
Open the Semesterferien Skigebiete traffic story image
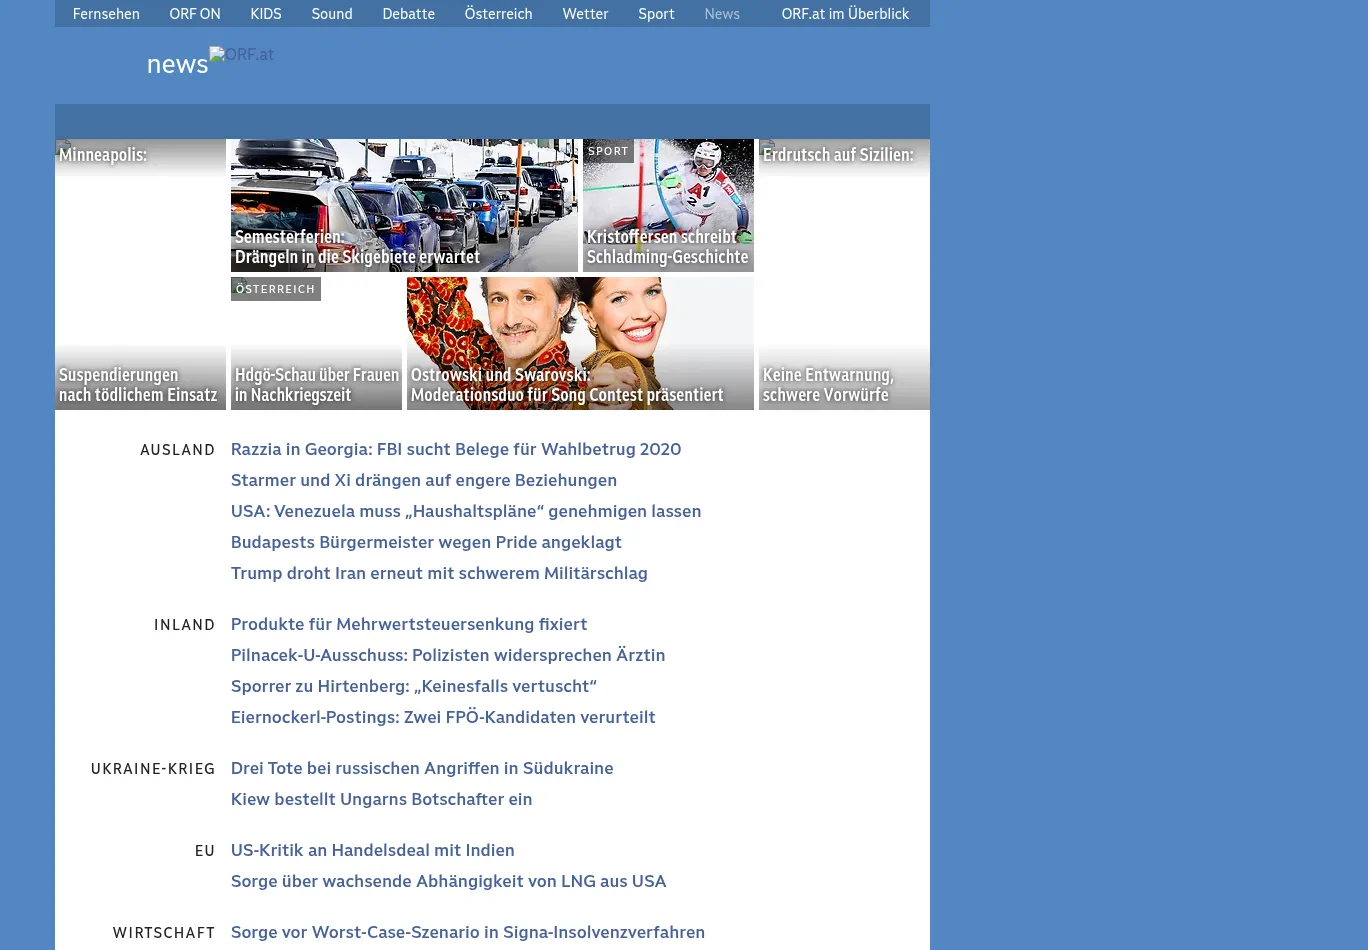404,205
